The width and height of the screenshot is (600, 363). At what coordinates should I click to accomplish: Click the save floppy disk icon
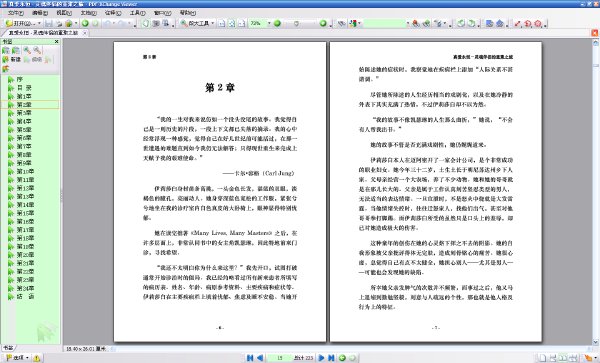tap(49, 23)
